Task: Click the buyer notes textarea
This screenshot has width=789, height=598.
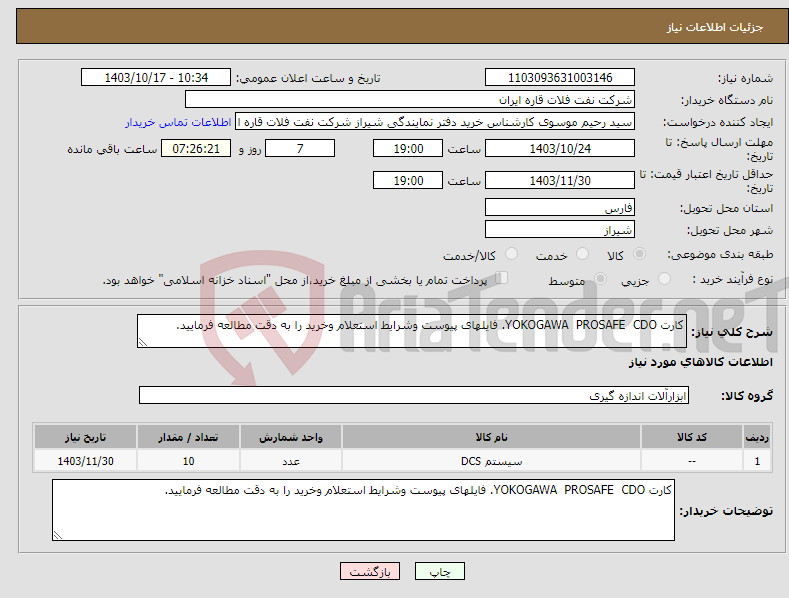Action: [x=363, y=510]
